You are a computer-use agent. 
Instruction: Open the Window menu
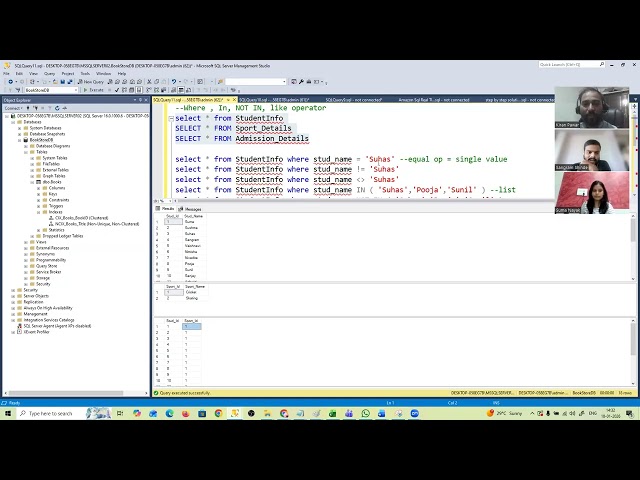(103, 73)
